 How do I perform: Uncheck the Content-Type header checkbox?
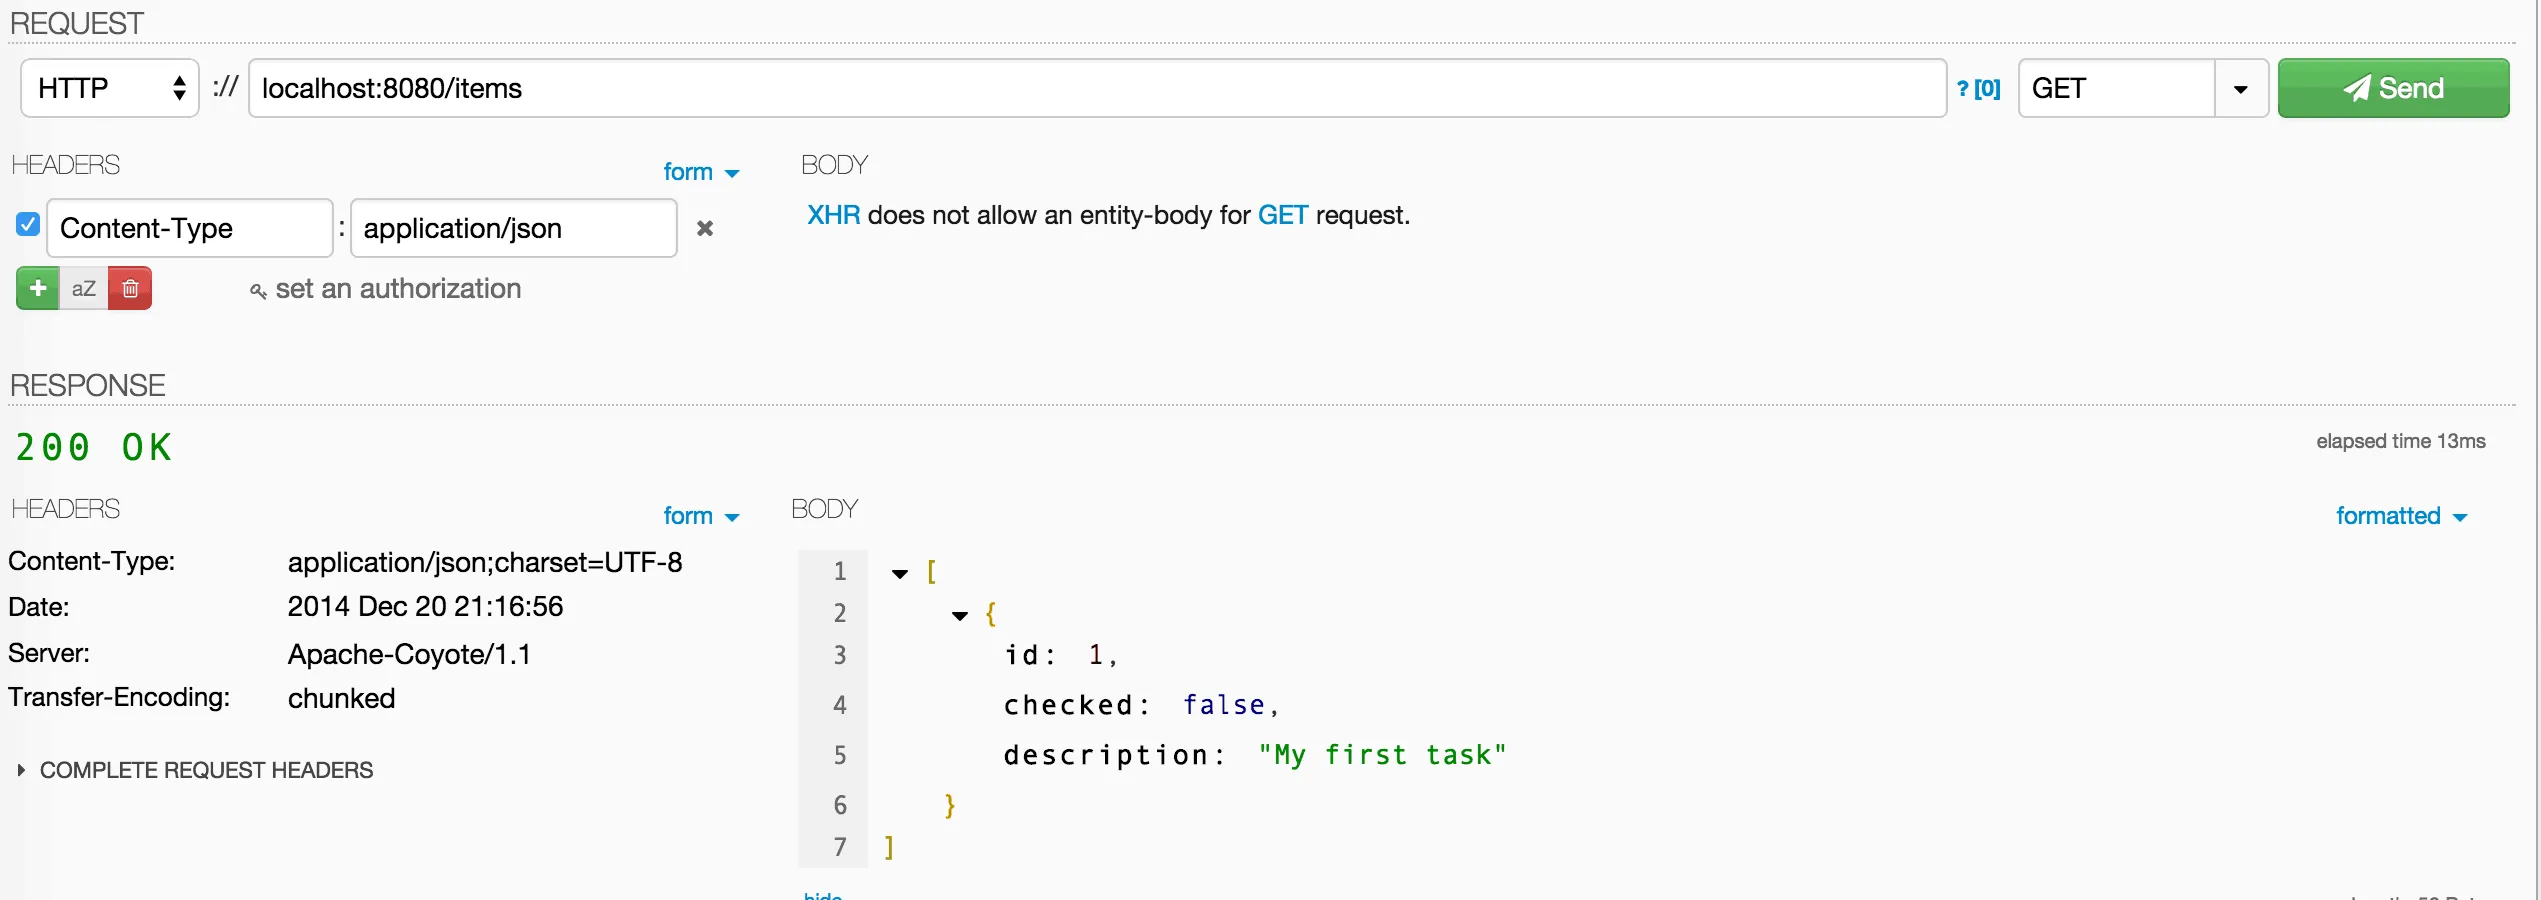(x=28, y=225)
